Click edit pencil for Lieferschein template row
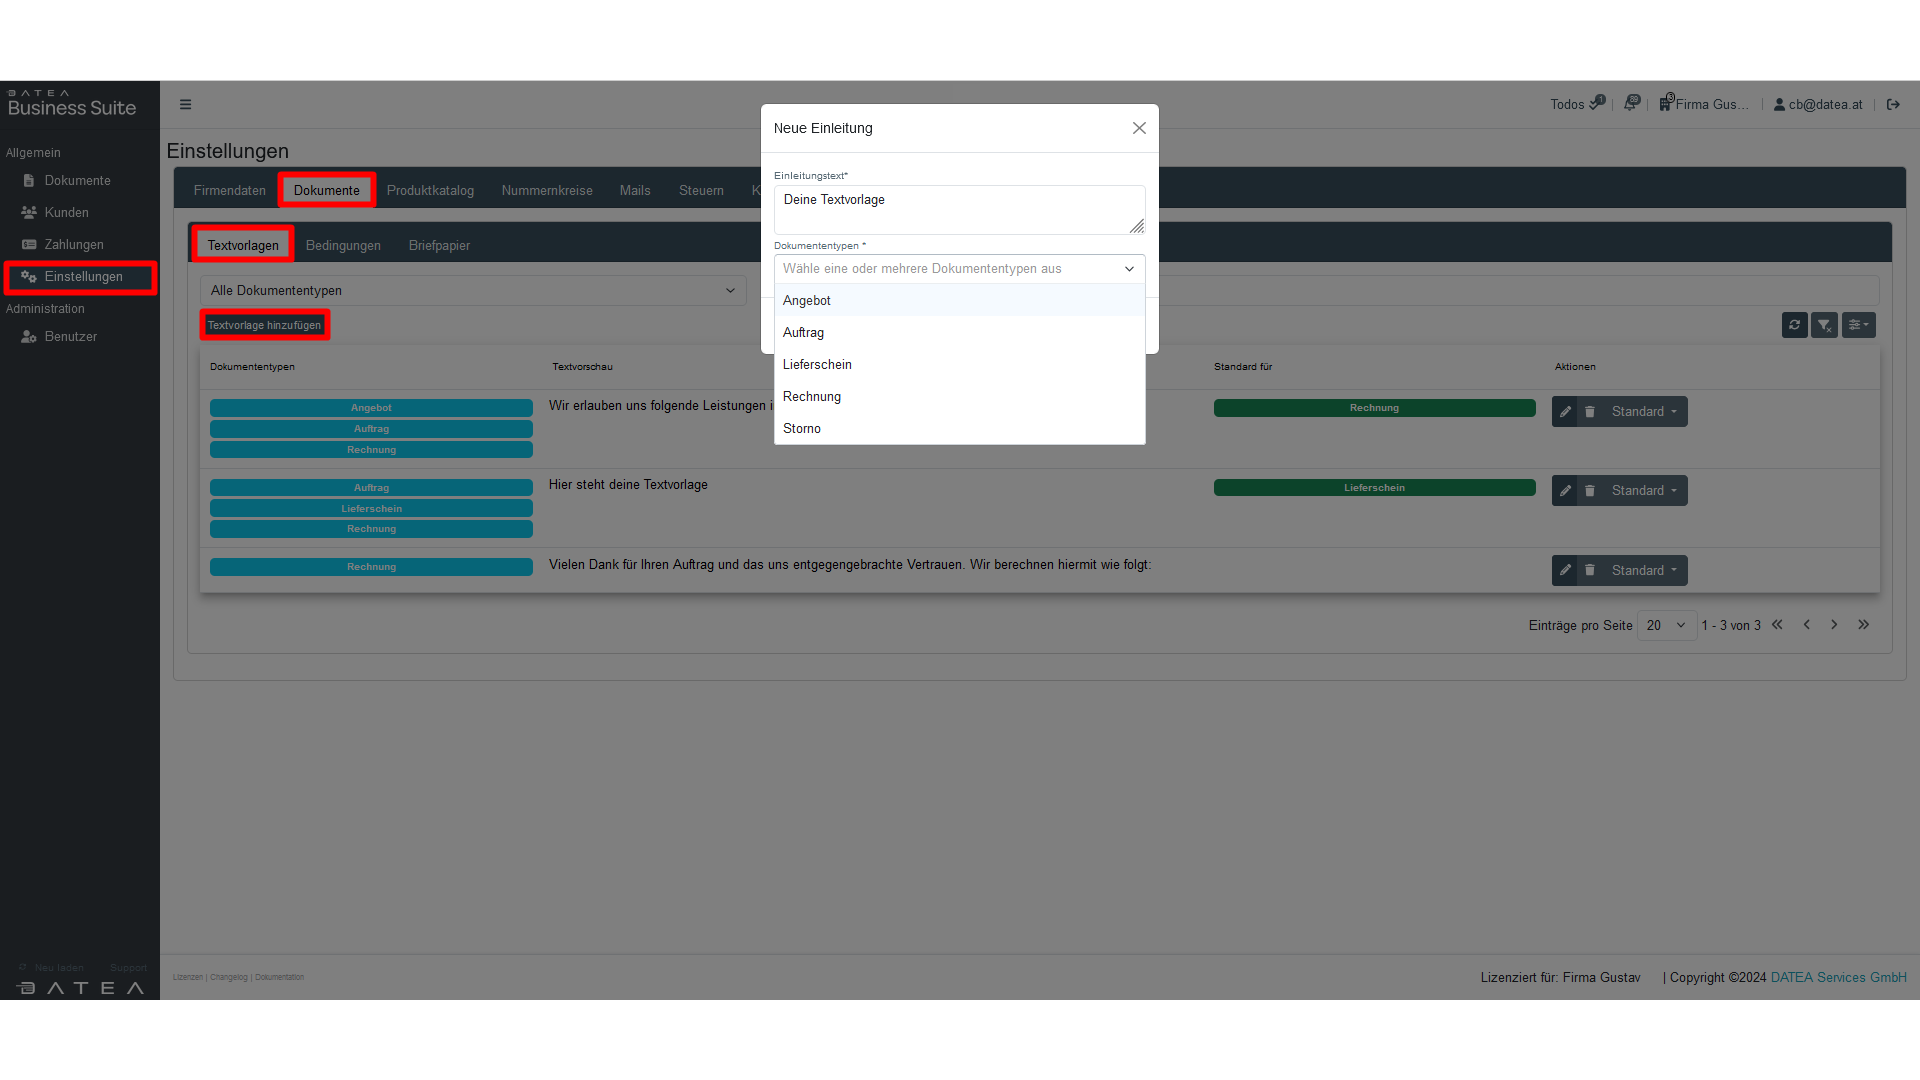 click(1565, 491)
